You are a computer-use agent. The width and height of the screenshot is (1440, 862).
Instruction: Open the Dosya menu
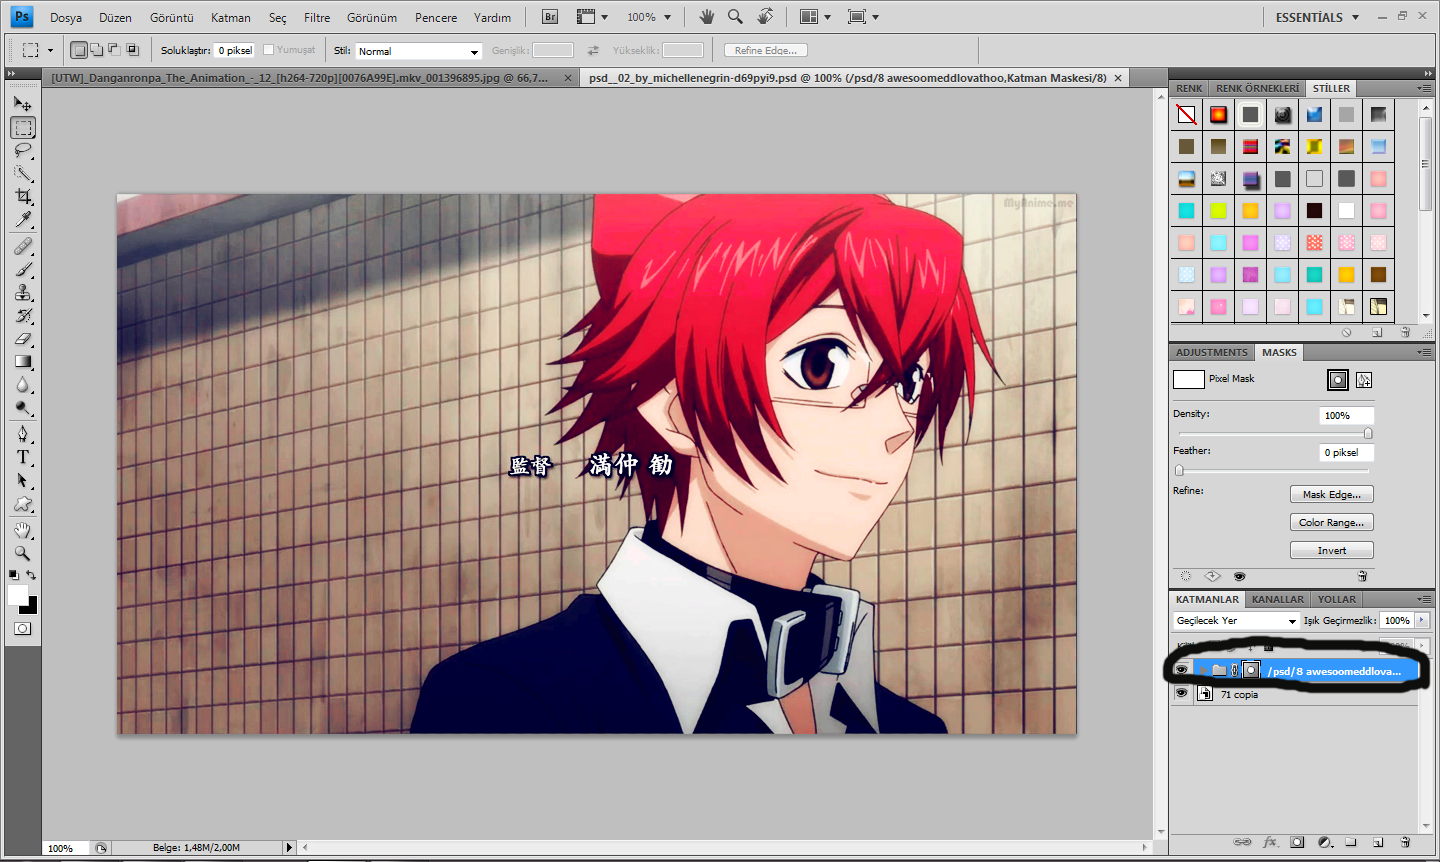click(66, 17)
